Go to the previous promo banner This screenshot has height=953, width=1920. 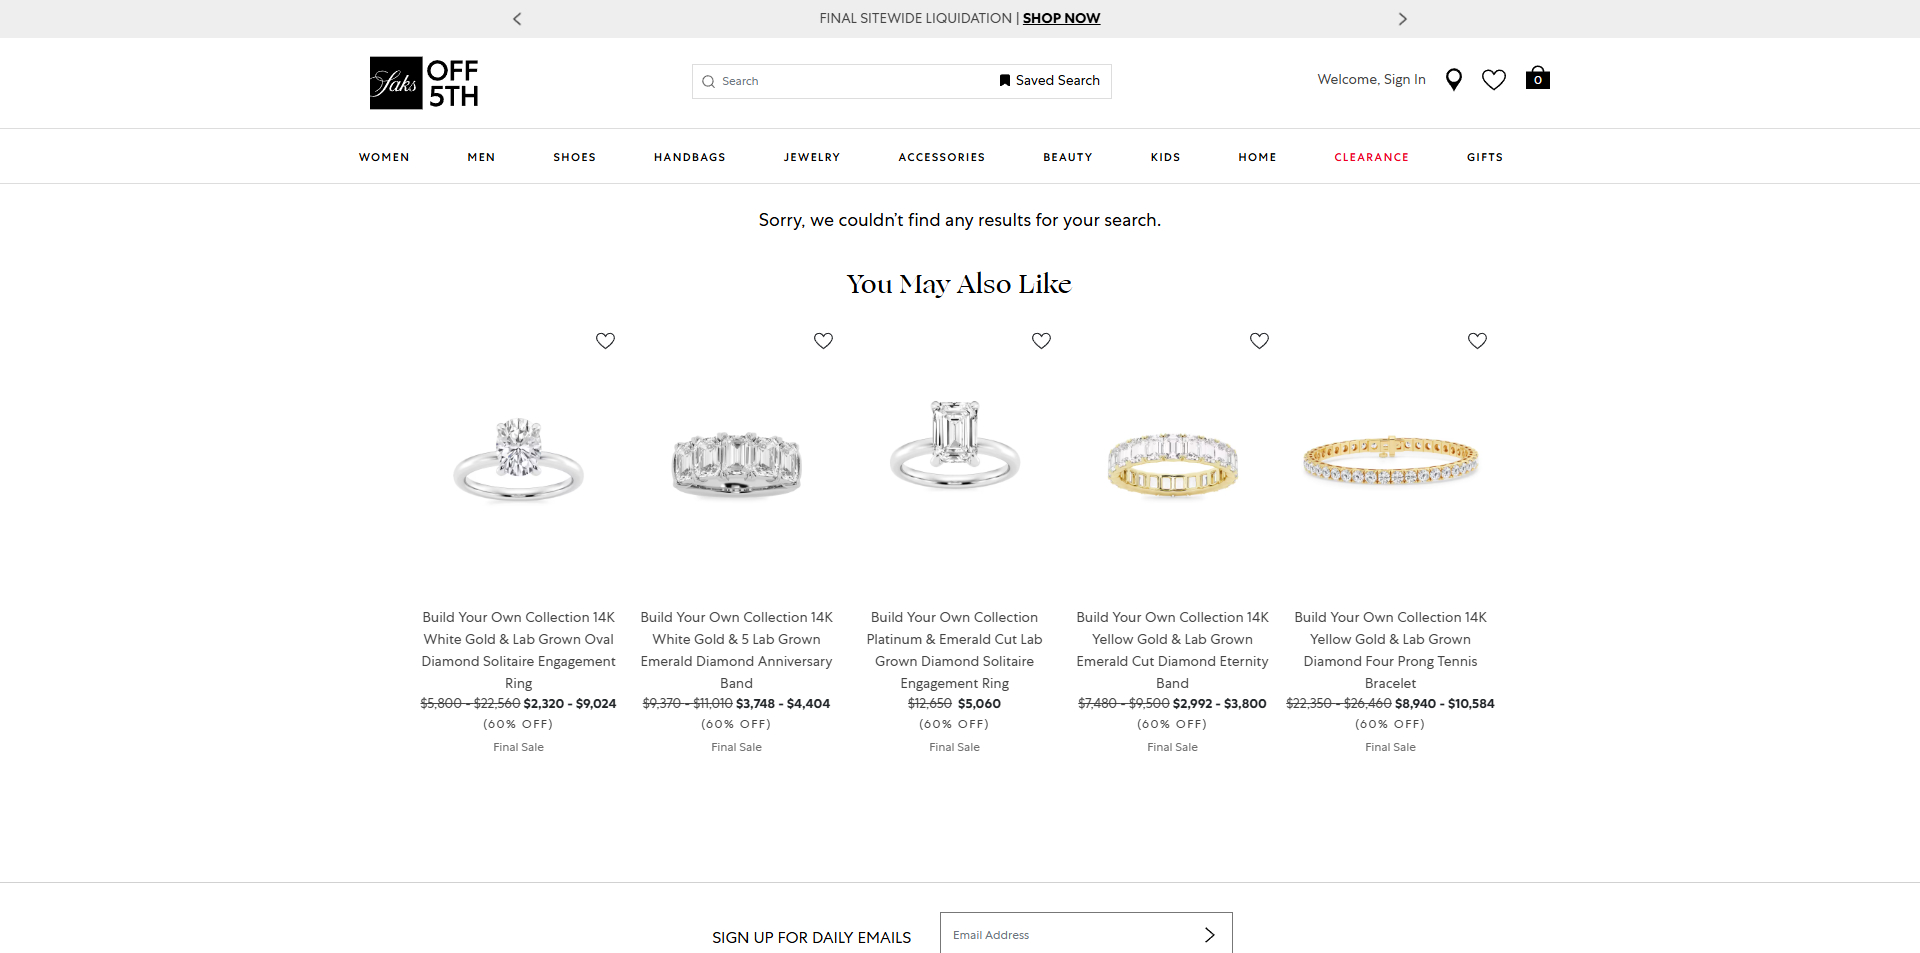[x=517, y=18]
